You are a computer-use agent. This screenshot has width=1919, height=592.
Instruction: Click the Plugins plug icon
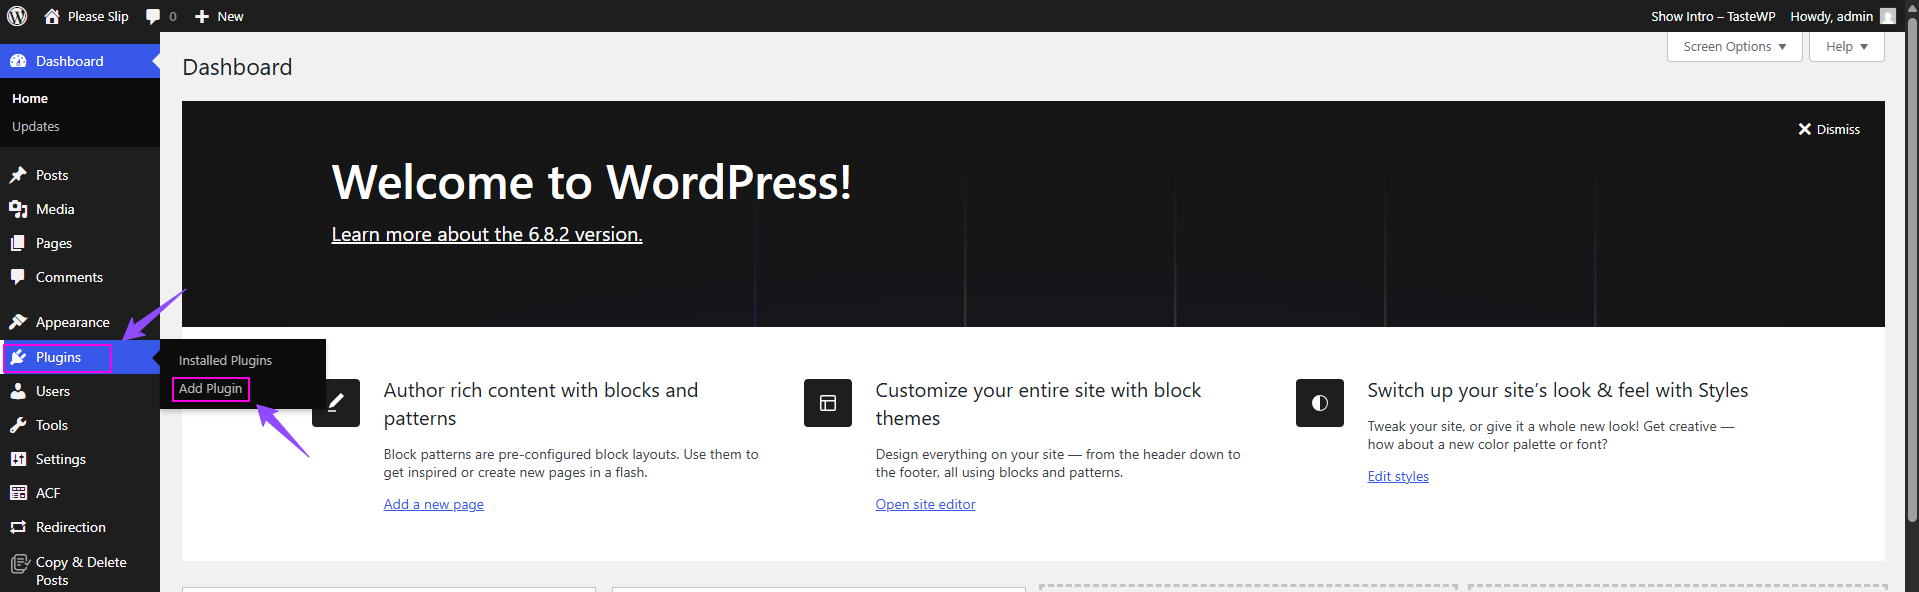pos(18,357)
